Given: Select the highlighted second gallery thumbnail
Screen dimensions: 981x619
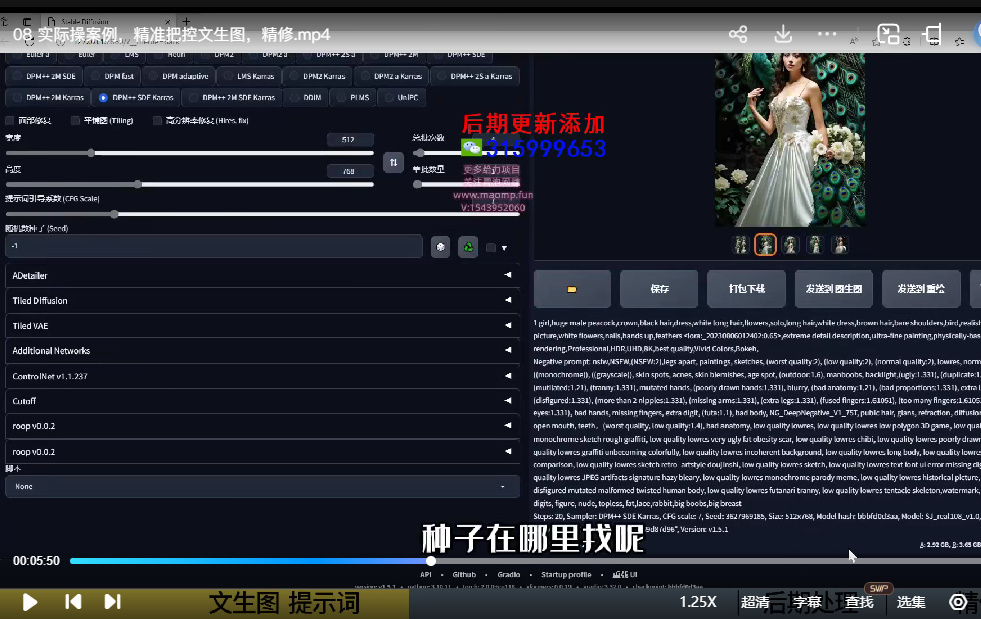Looking at the screenshot, I should pyautogui.click(x=765, y=245).
